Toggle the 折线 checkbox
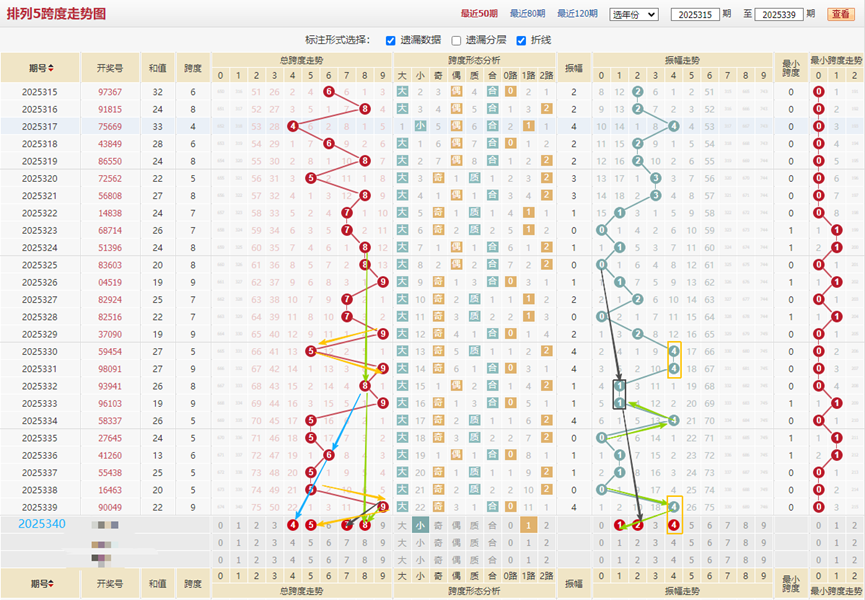This screenshot has width=865, height=600. click(x=521, y=40)
